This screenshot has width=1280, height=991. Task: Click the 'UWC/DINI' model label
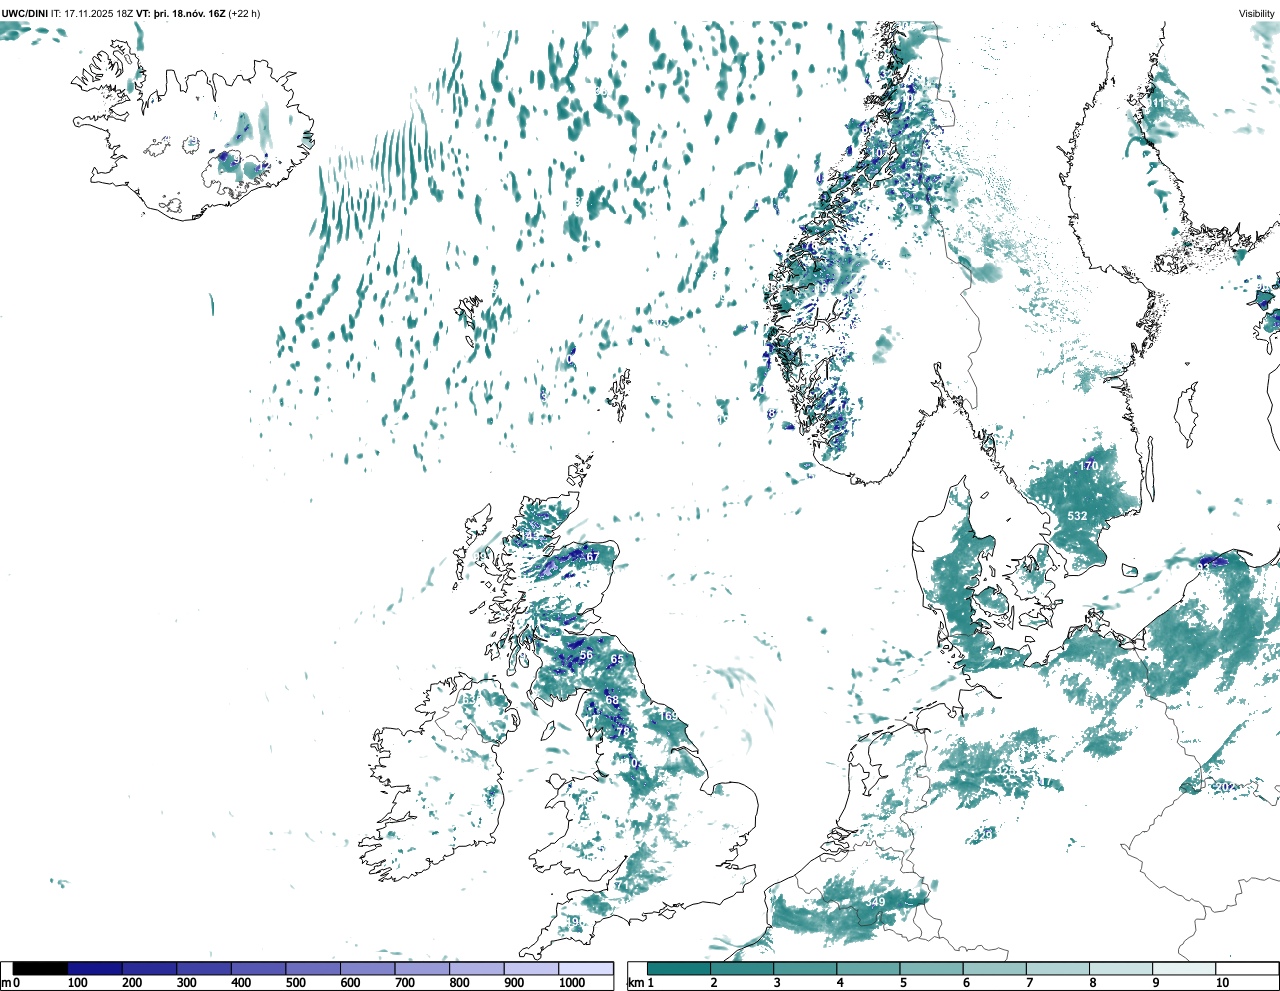tap(25, 13)
